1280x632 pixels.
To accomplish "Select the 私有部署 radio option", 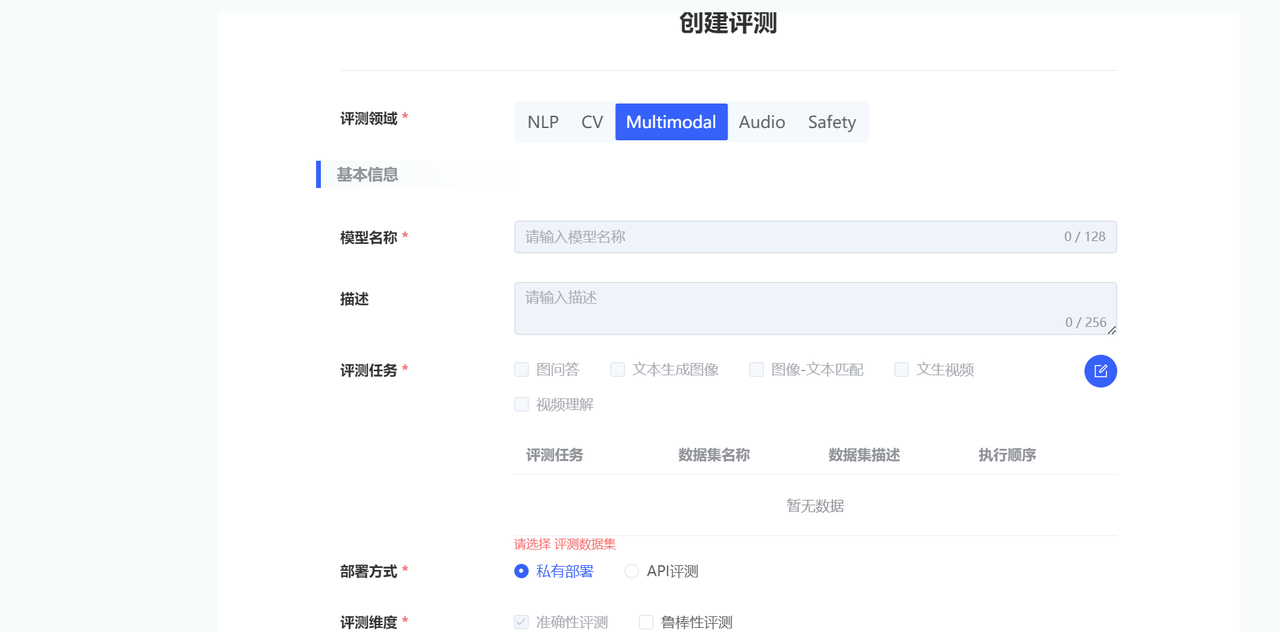I will pos(522,572).
